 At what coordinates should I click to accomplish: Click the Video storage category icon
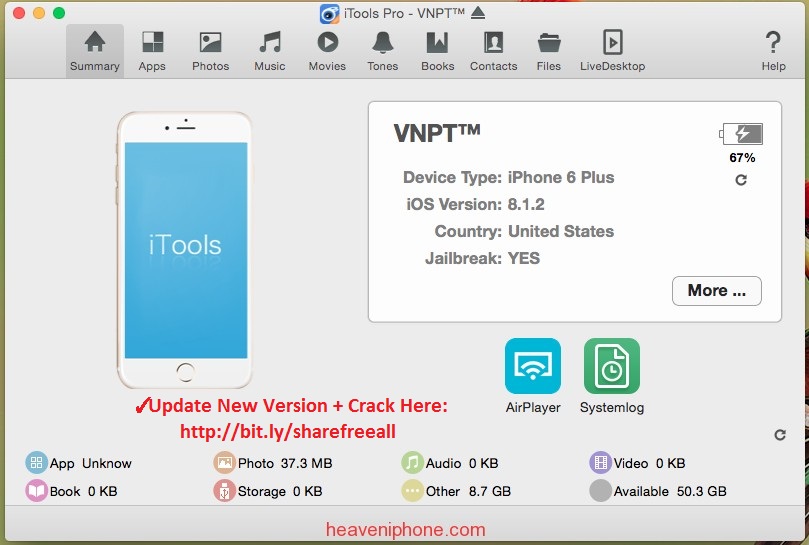(600, 462)
